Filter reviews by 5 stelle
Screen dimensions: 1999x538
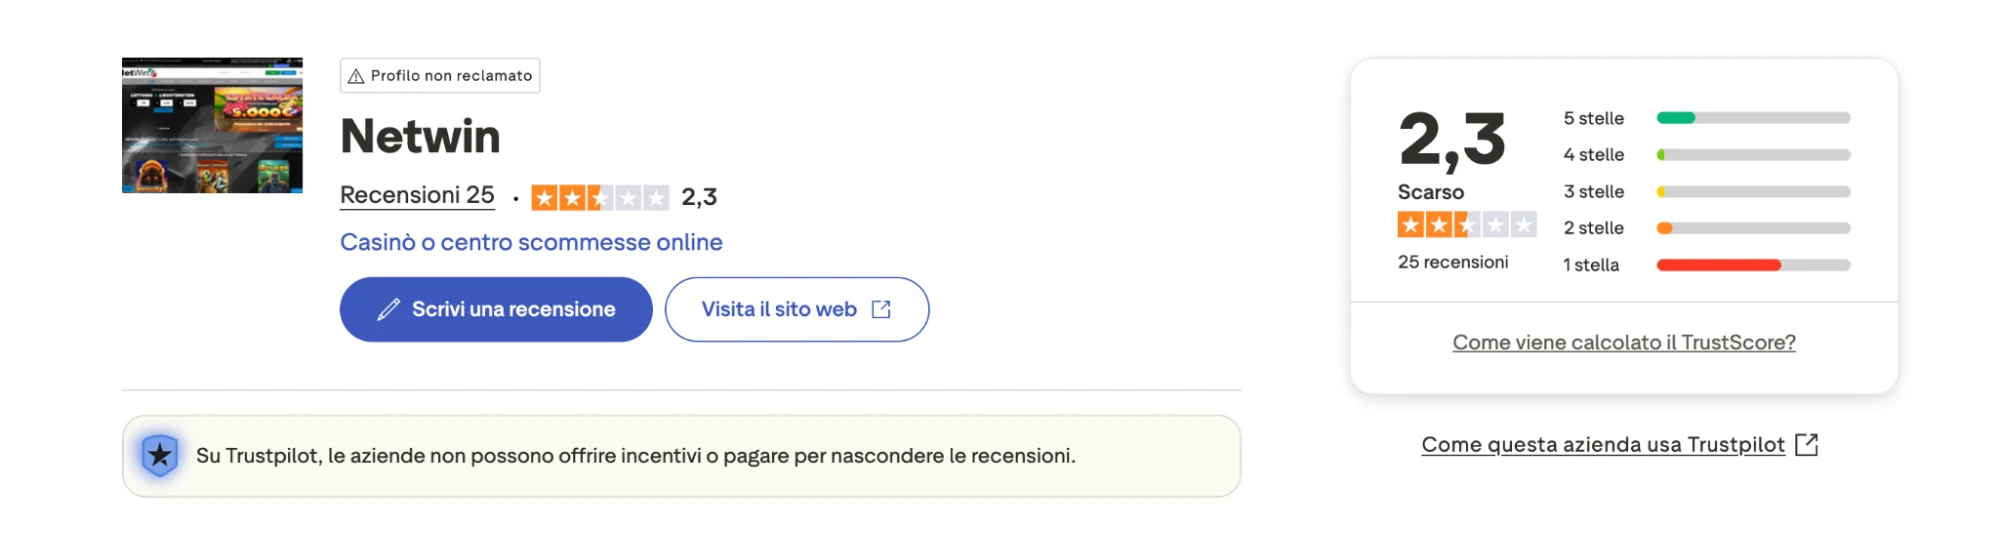[x=1594, y=118]
